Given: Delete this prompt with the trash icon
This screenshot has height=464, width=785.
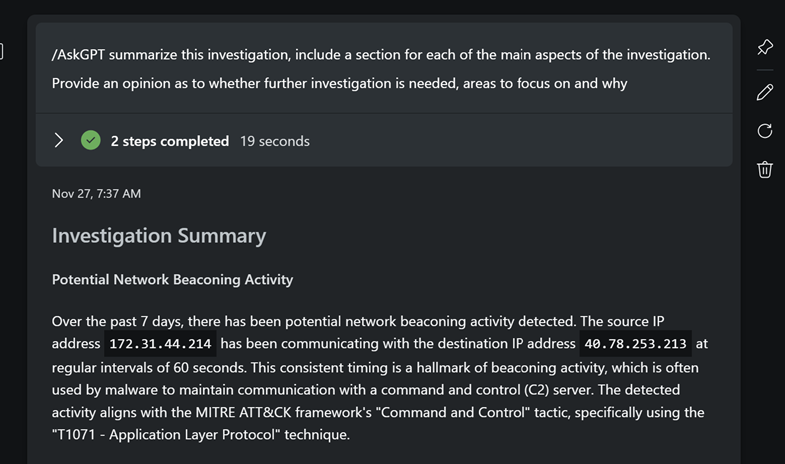Looking at the screenshot, I should click(x=765, y=169).
